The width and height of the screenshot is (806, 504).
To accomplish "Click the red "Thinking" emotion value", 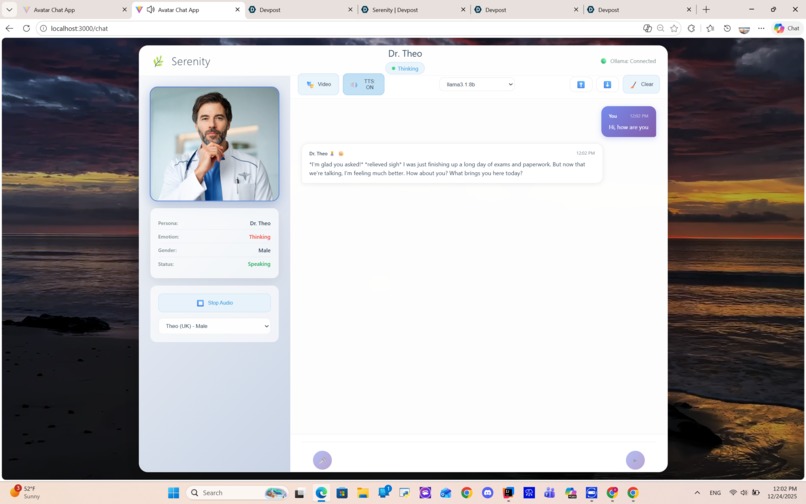I will pyautogui.click(x=260, y=237).
